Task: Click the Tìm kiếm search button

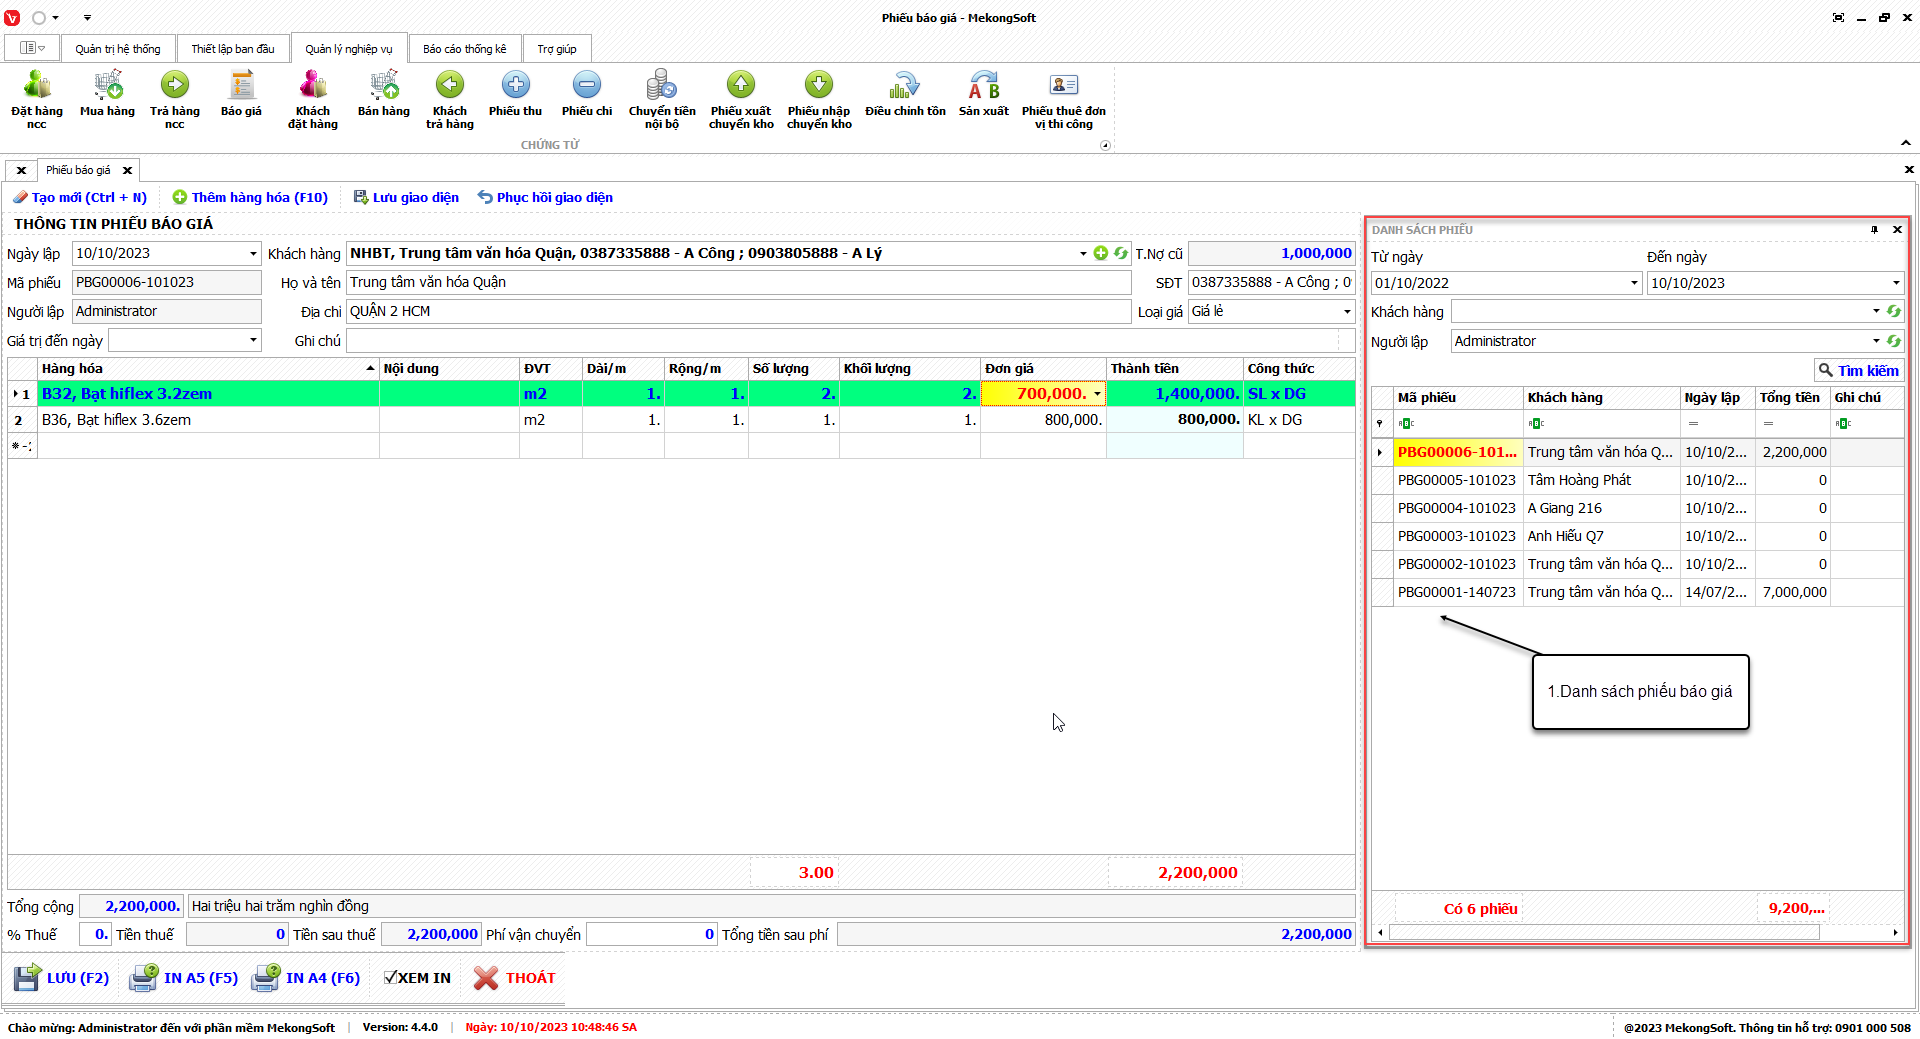Action: pos(1858,370)
